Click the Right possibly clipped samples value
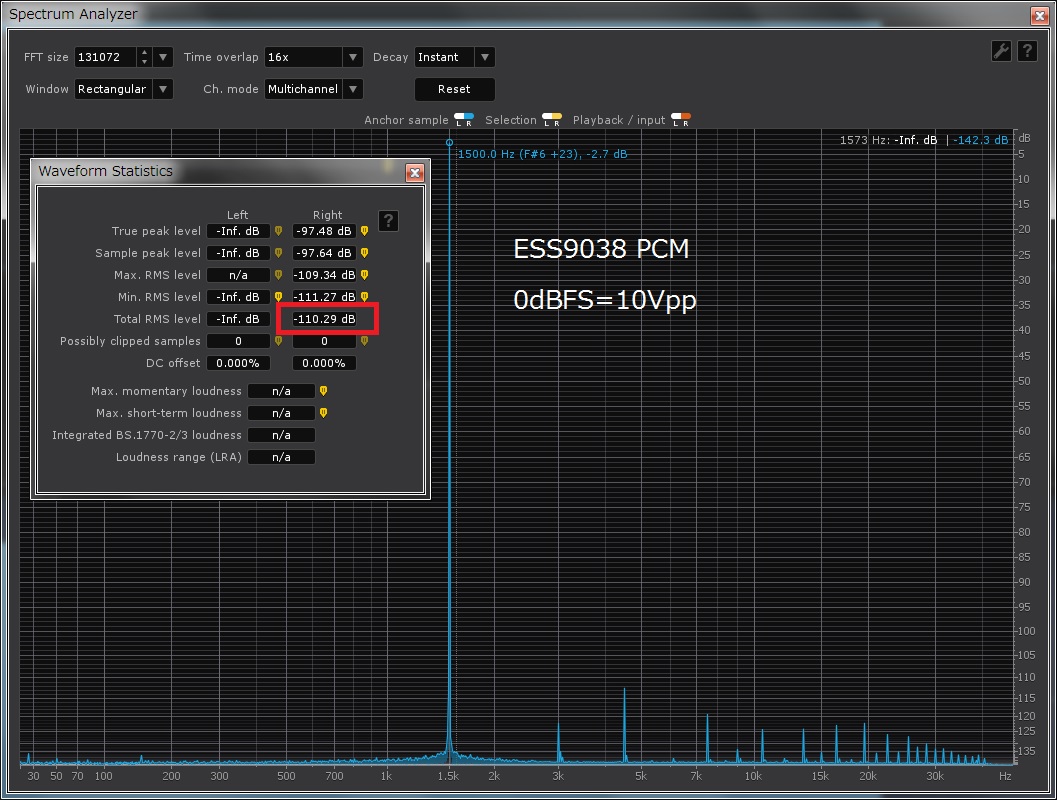This screenshot has width=1057, height=800. click(x=324, y=341)
